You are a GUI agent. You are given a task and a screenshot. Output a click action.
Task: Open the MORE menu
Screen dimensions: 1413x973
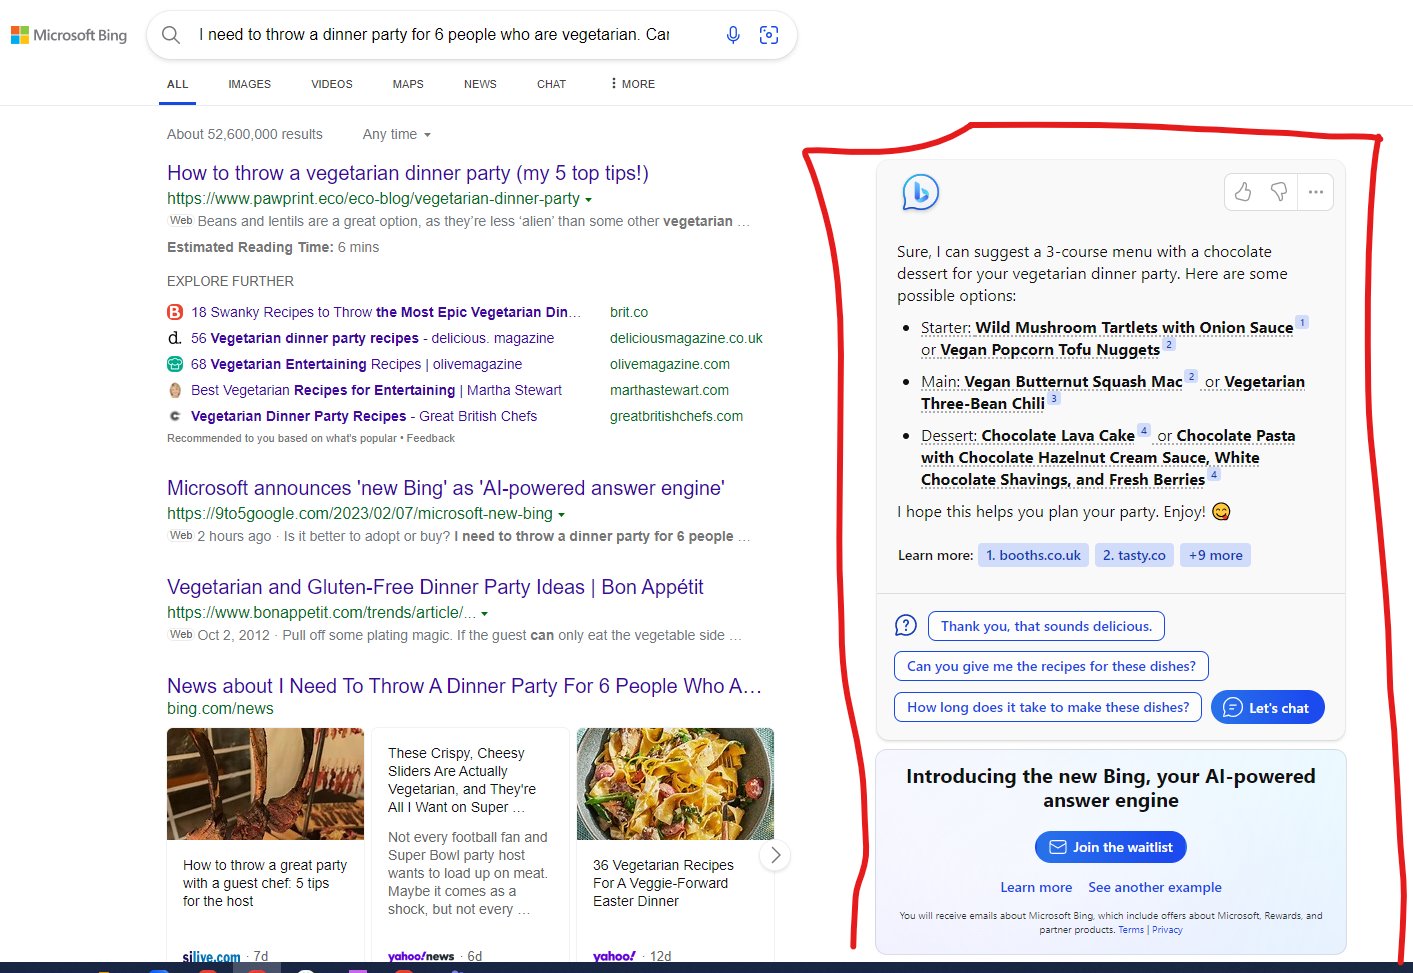point(632,84)
